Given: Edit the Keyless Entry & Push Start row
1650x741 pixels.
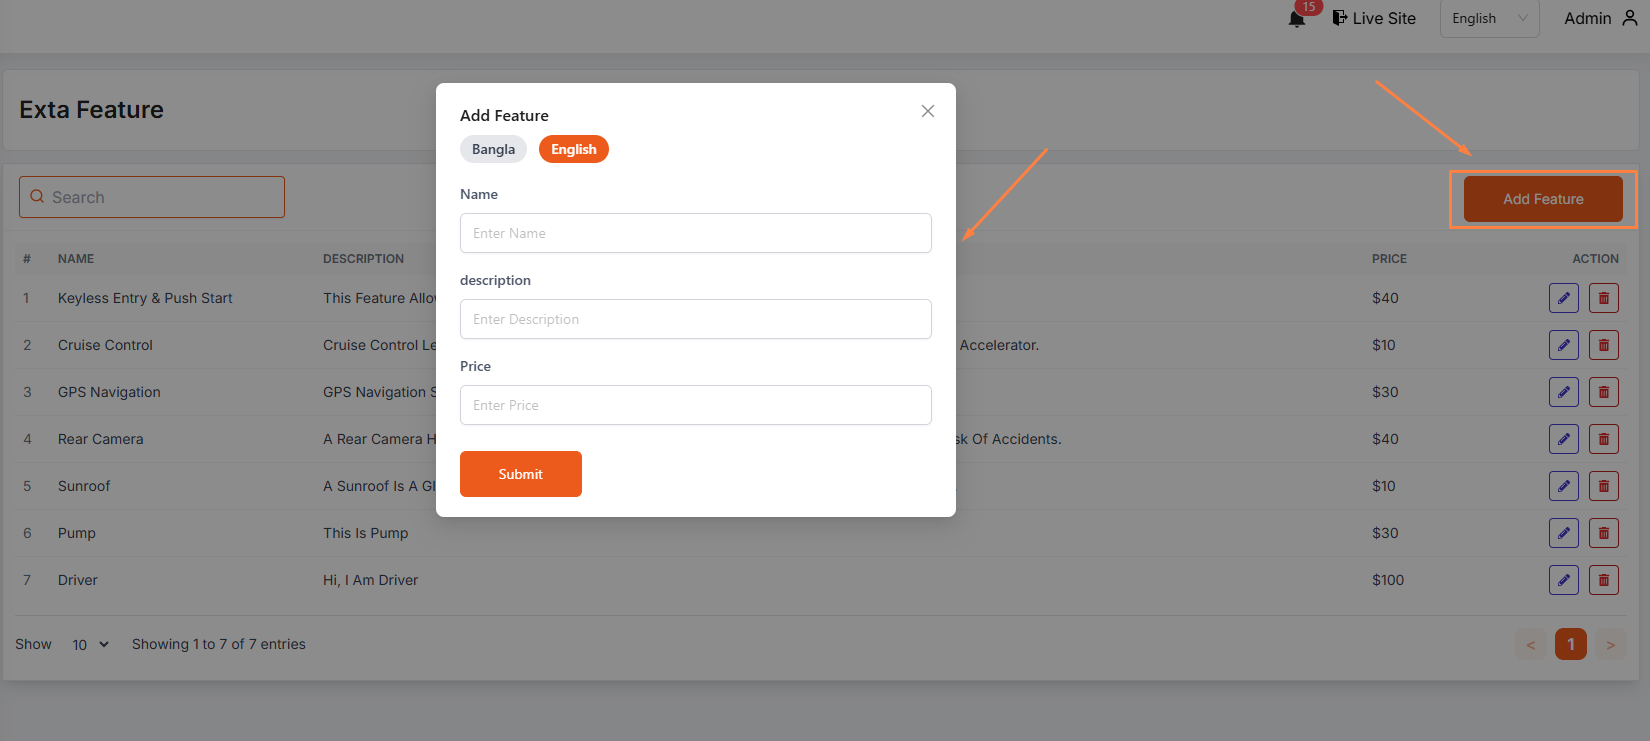Looking at the screenshot, I should (x=1563, y=298).
